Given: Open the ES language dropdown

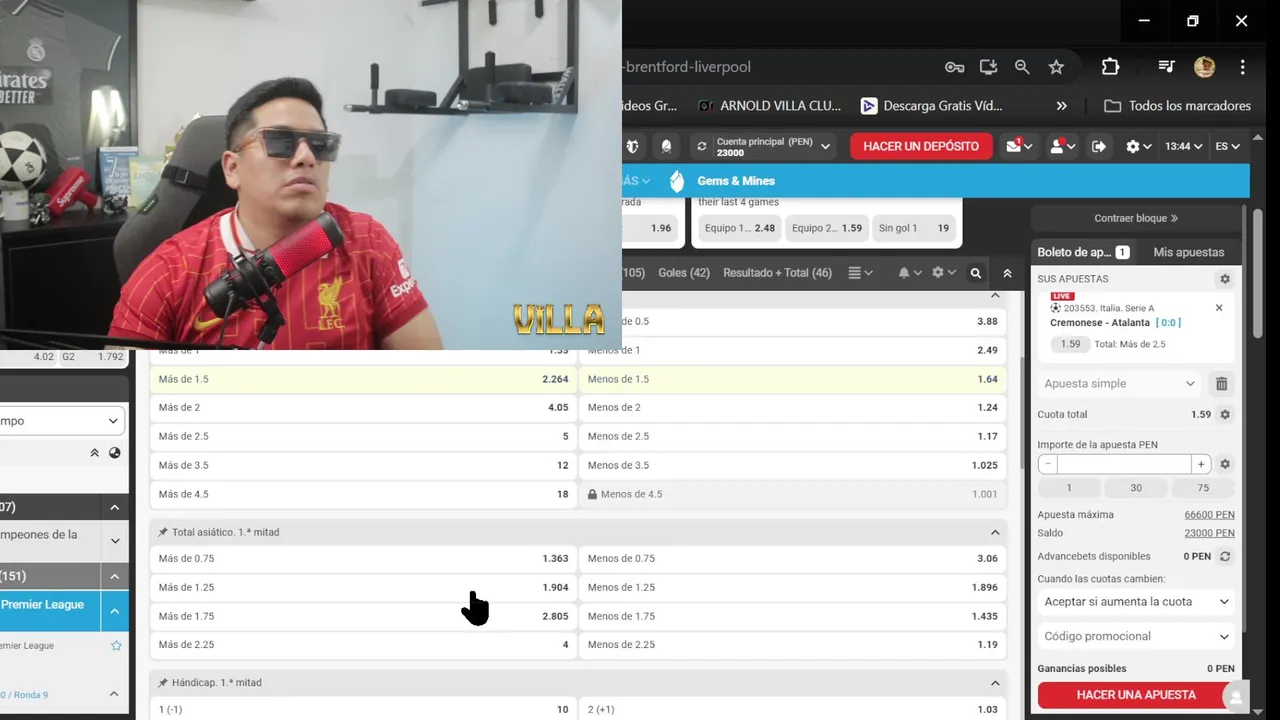Looking at the screenshot, I should [x=1227, y=146].
